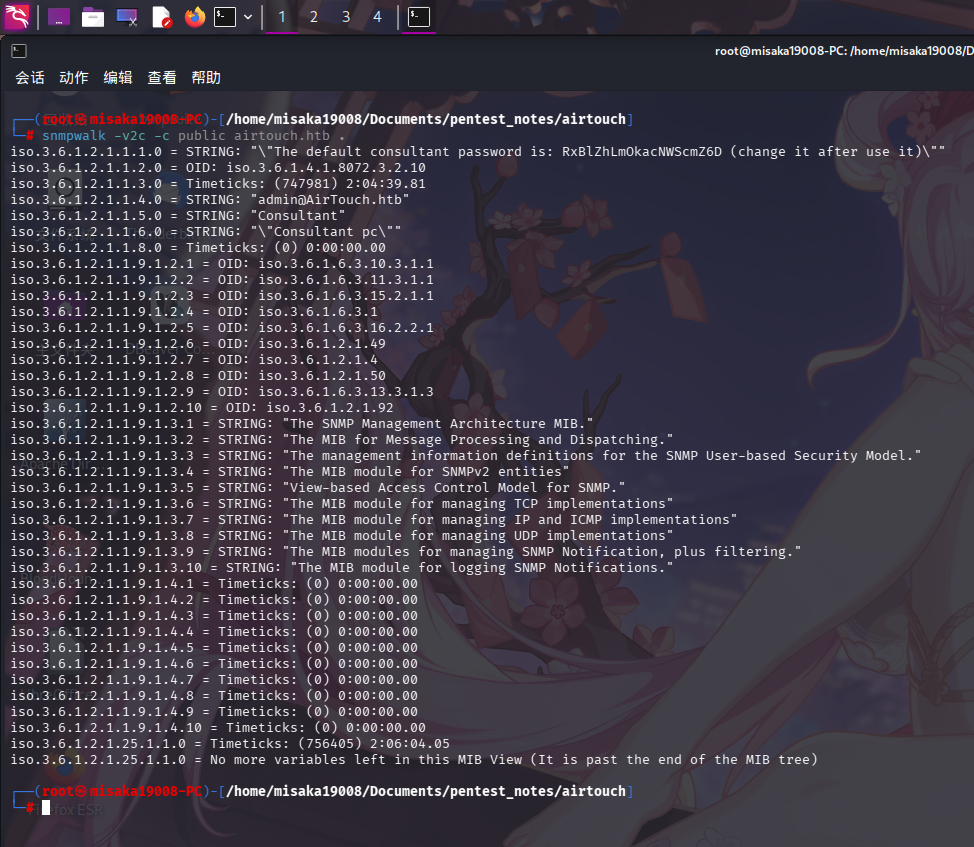This screenshot has width=974, height=847.
Task: Click "SNMP User-based Security Model" line
Action: pos(602,455)
